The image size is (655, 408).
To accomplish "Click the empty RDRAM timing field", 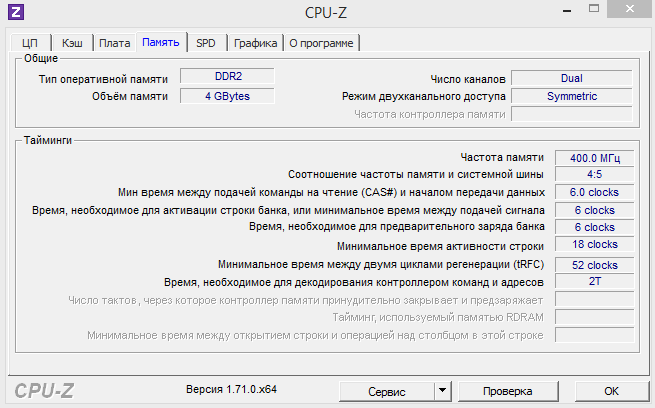I will click(595, 317).
